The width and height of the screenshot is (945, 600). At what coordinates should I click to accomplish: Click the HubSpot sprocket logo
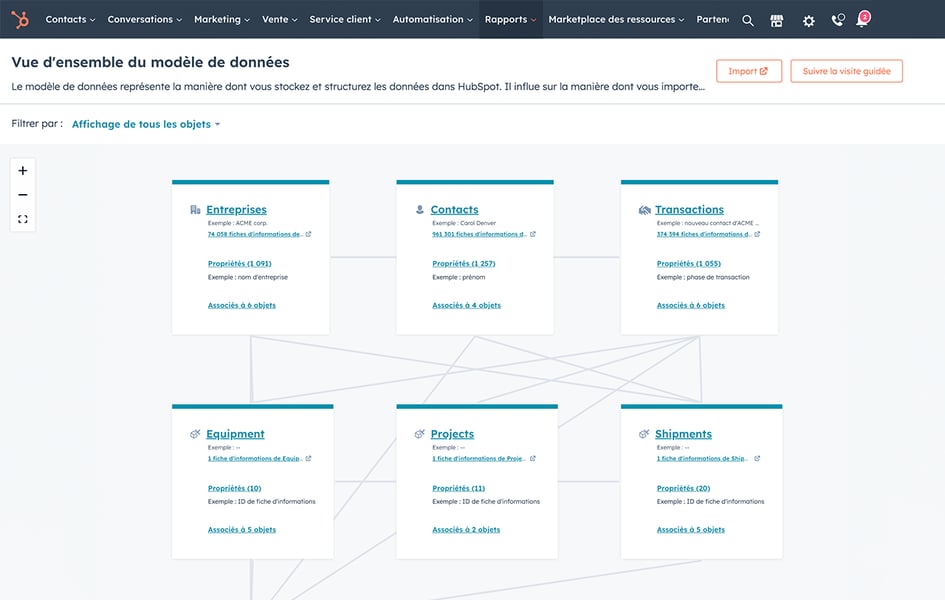20,19
